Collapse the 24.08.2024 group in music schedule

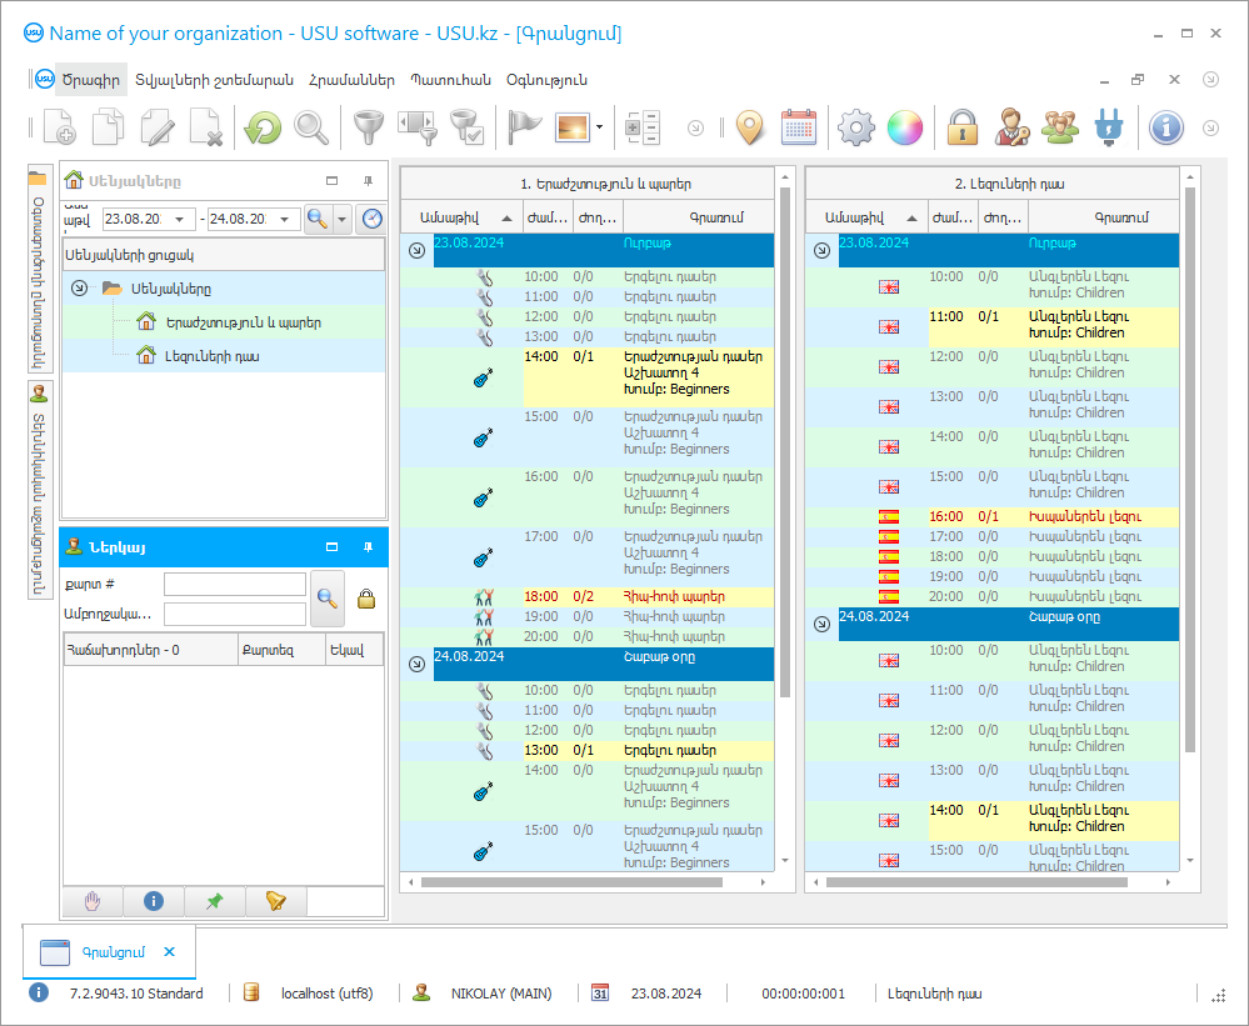pos(417,664)
